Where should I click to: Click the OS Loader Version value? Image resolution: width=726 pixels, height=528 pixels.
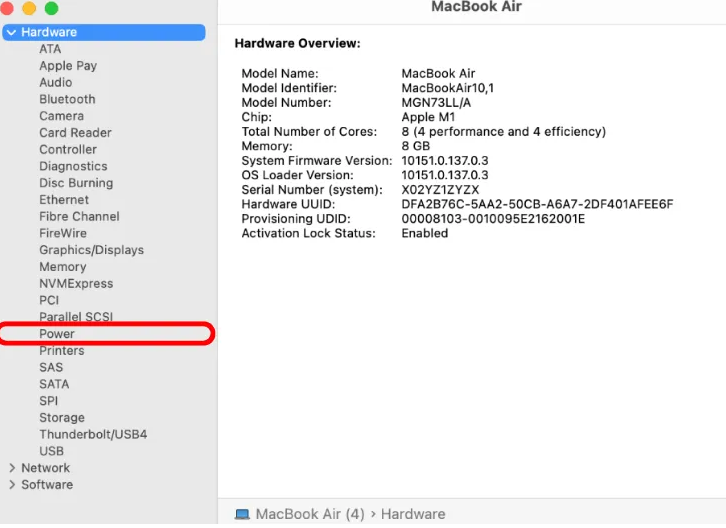[445, 176]
